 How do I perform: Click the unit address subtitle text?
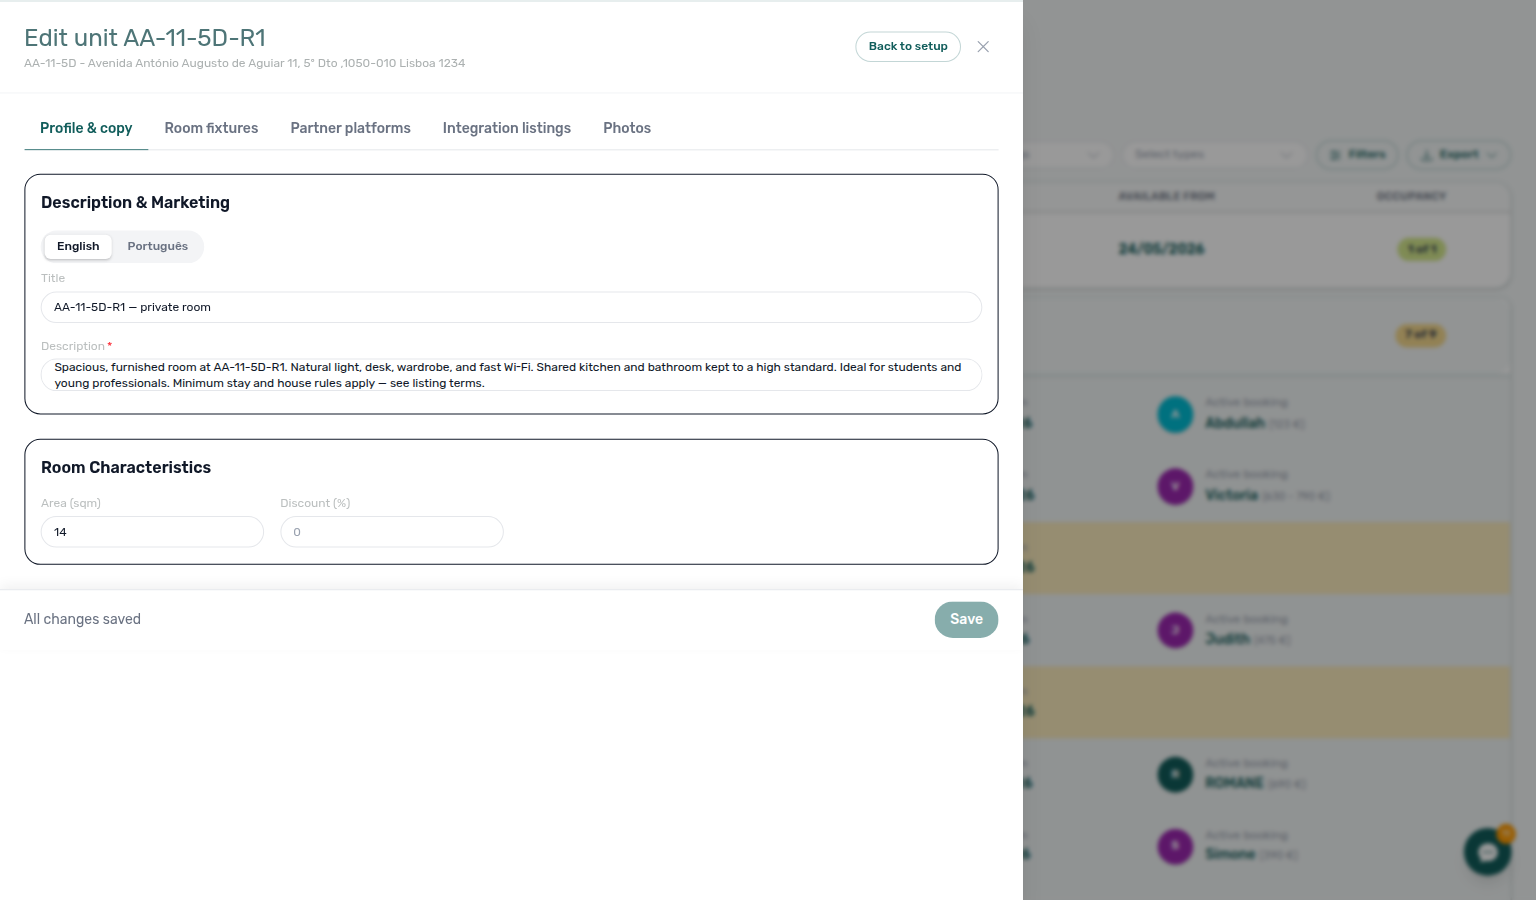(244, 63)
